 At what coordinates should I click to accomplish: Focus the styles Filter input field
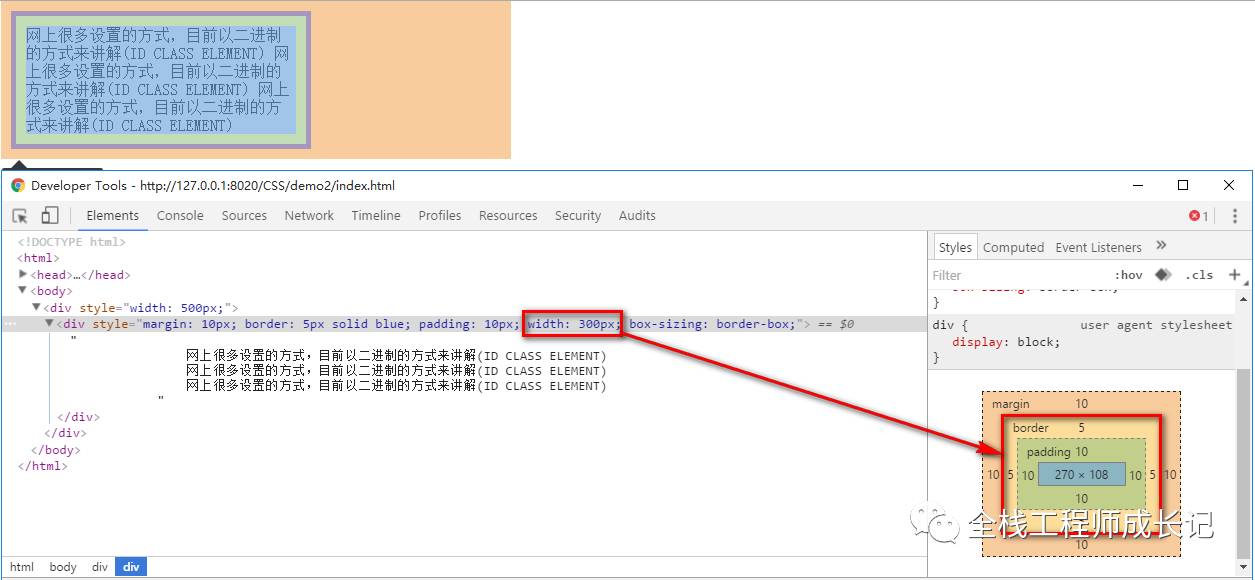point(1018,275)
